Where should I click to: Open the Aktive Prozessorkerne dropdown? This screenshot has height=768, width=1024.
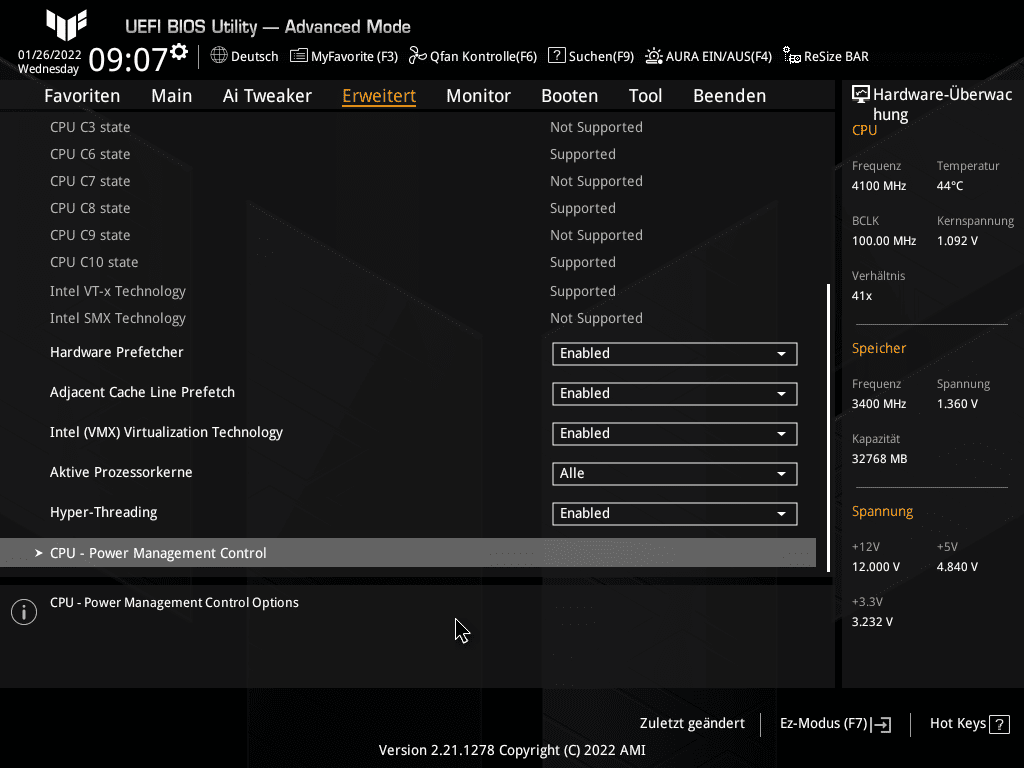pos(675,473)
